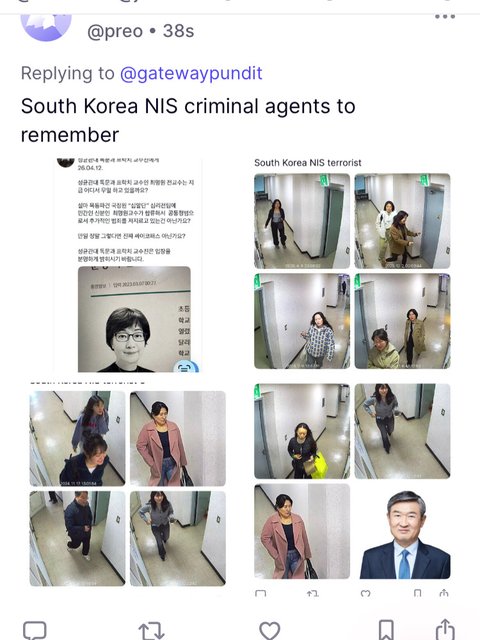480x640 pixels.
Task: Open the @gatewaypundit profile link
Action: pyautogui.click(x=191, y=73)
